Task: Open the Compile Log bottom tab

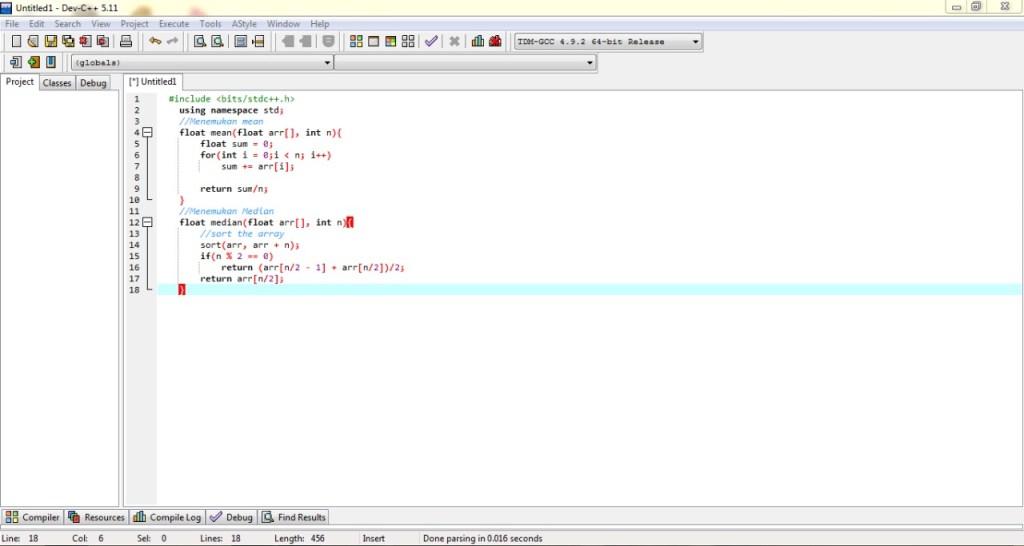Action: coord(167,517)
